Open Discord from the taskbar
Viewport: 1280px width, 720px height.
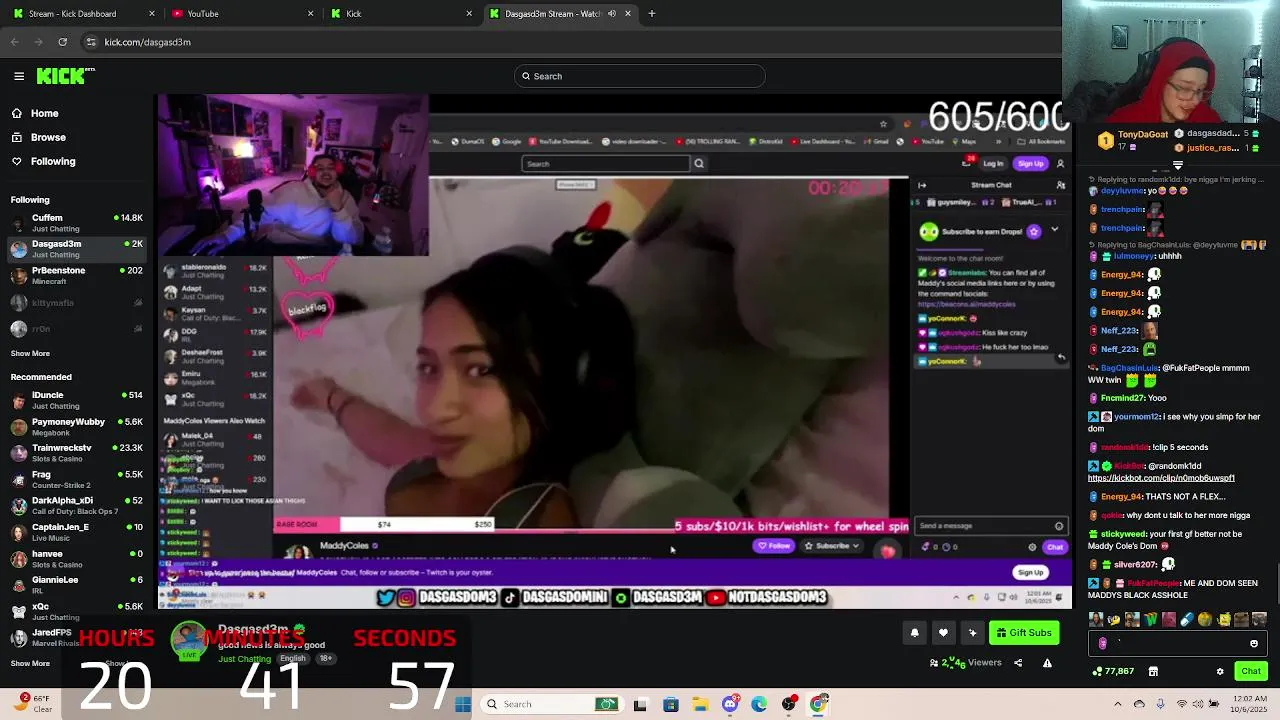click(x=730, y=704)
